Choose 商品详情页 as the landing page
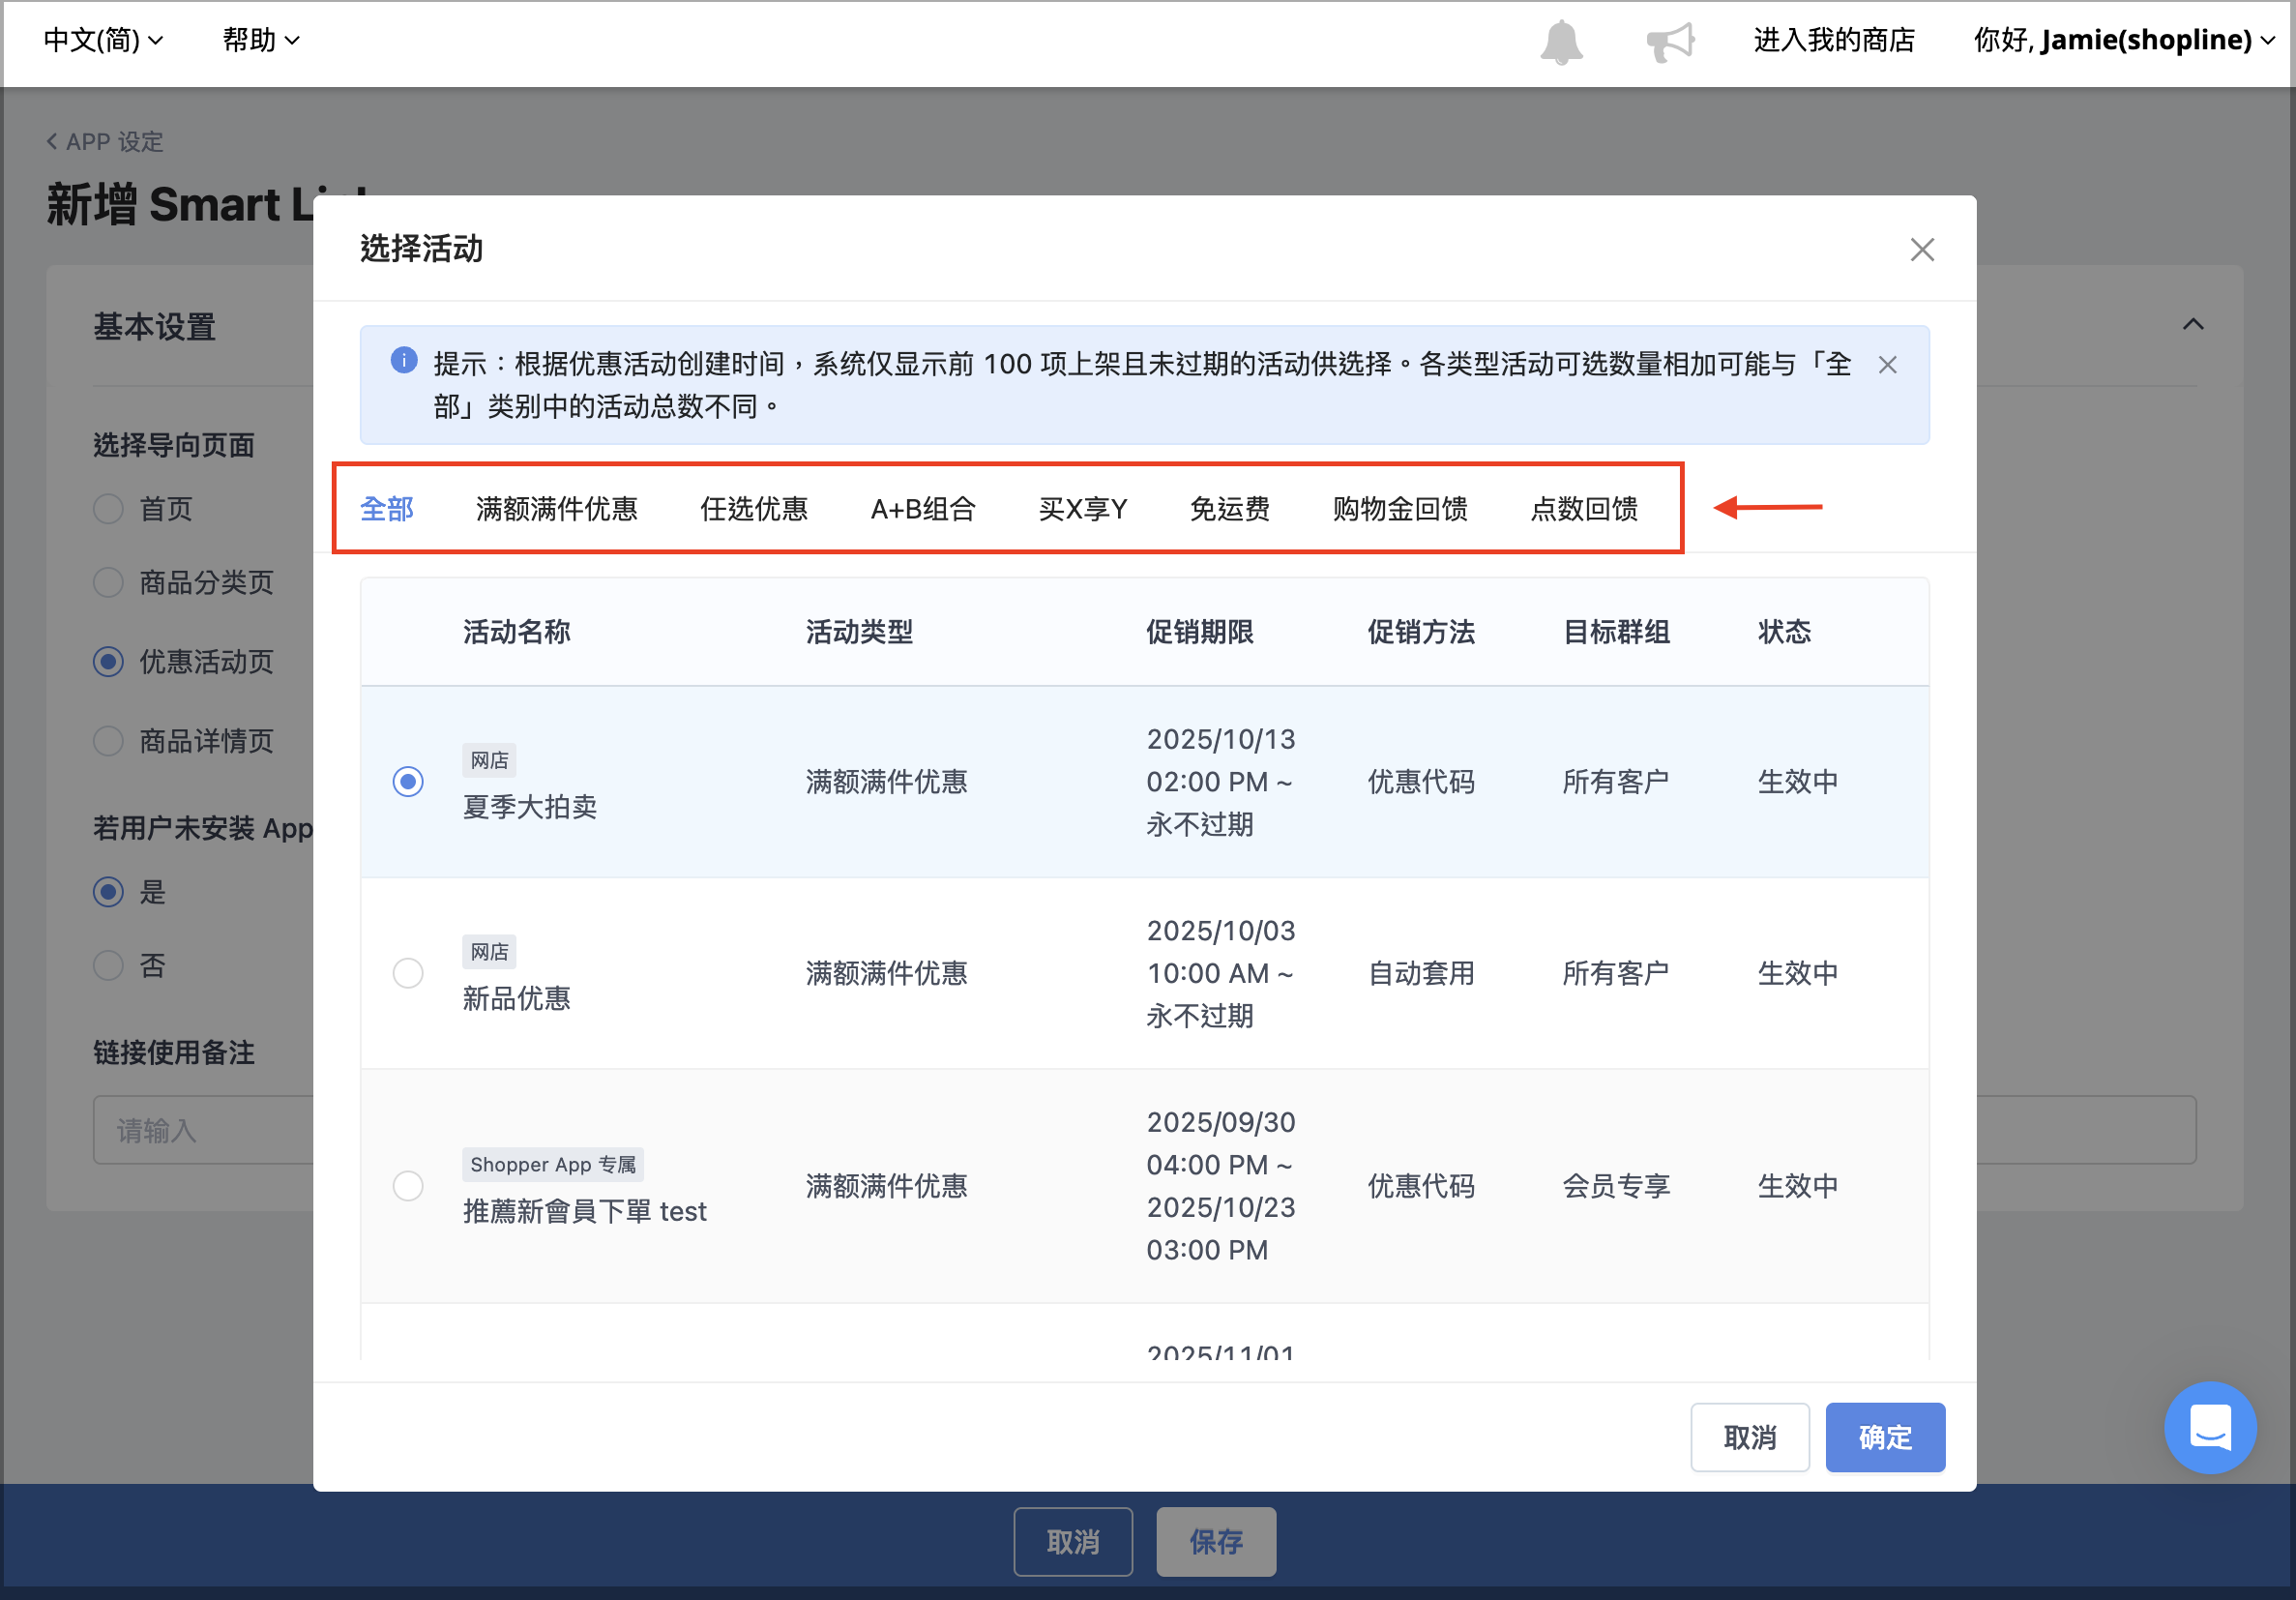This screenshot has width=2296, height=1600. click(x=108, y=741)
